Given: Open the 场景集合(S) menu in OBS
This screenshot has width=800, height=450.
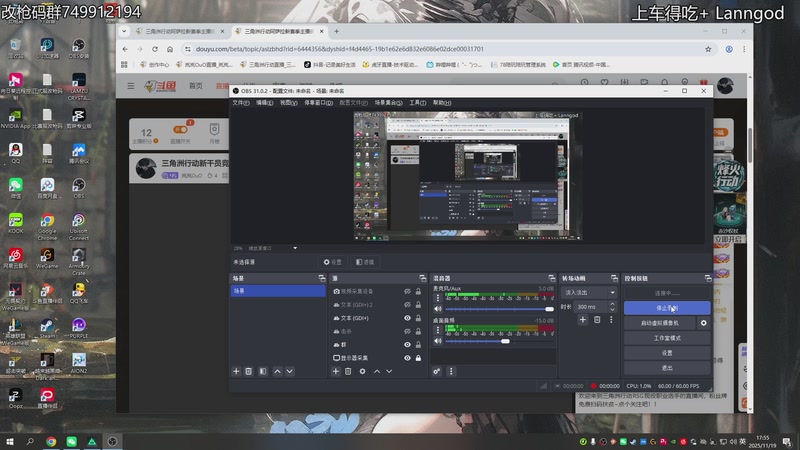Looking at the screenshot, I should pyautogui.click(x=388, y=103).
